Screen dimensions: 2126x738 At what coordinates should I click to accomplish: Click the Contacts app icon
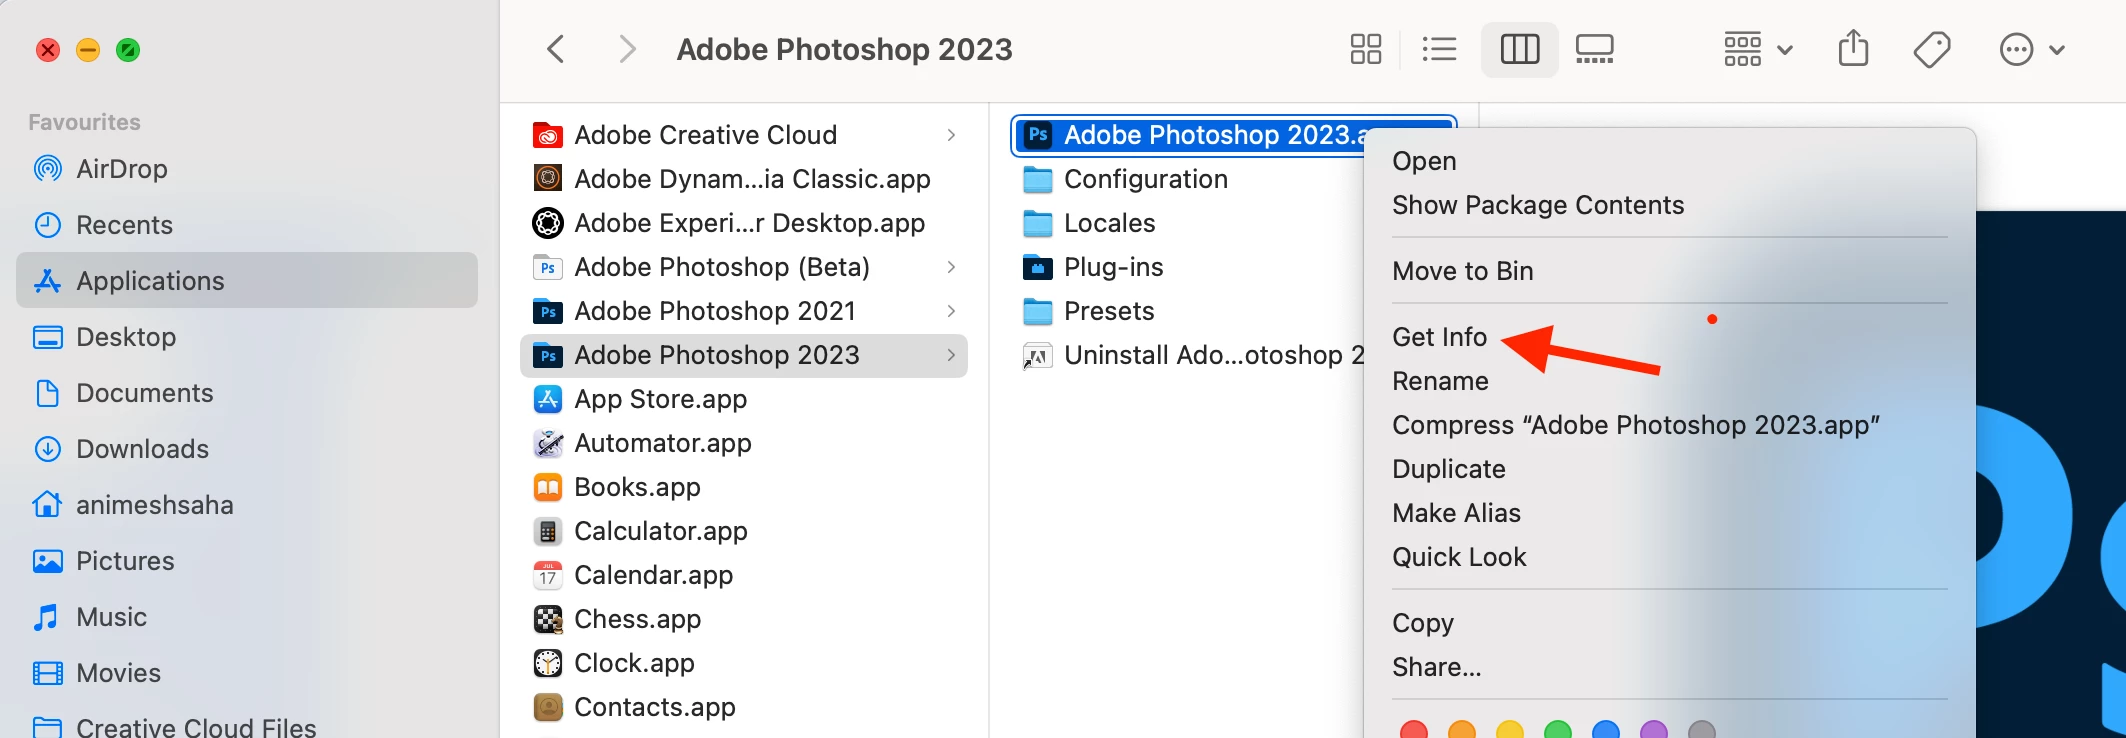548,707
